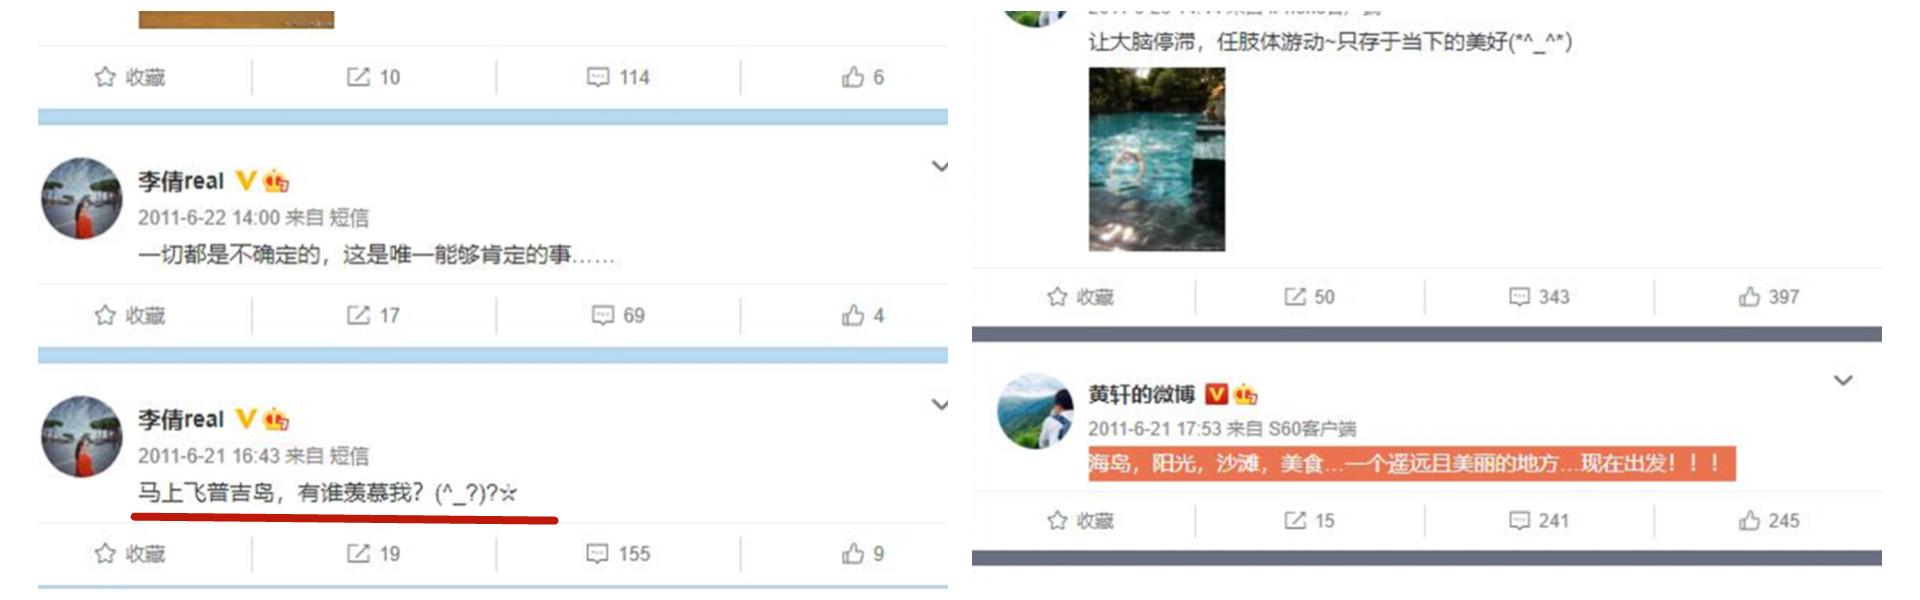
Task: Open the 黄轩的微博 username link
Action: [x=1142, y=394]
